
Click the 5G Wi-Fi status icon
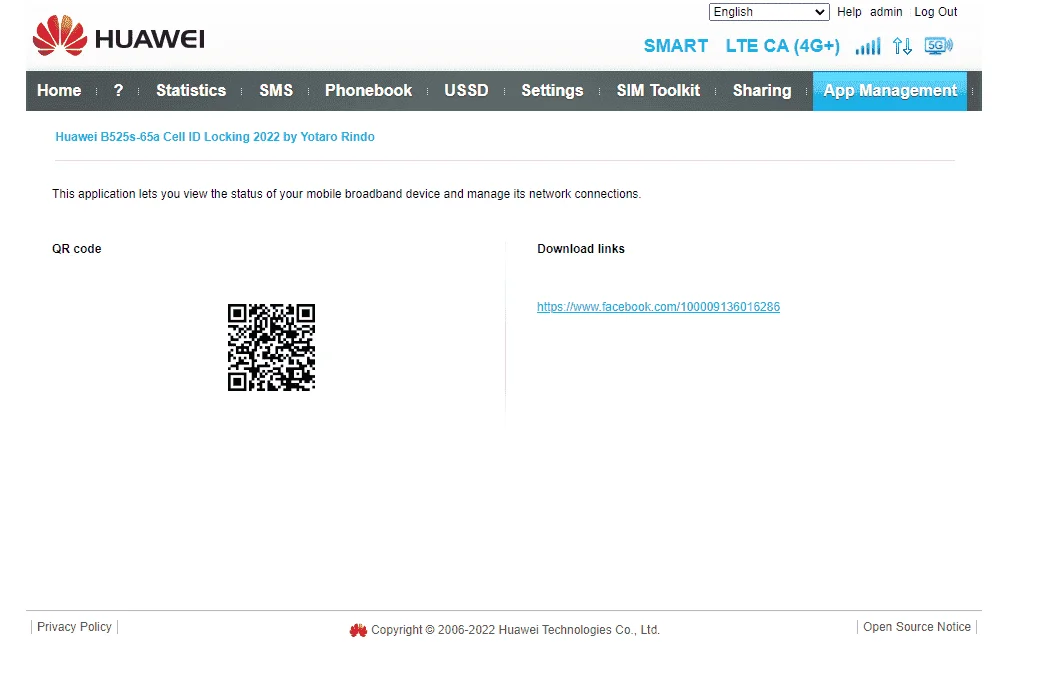(938, 45)
